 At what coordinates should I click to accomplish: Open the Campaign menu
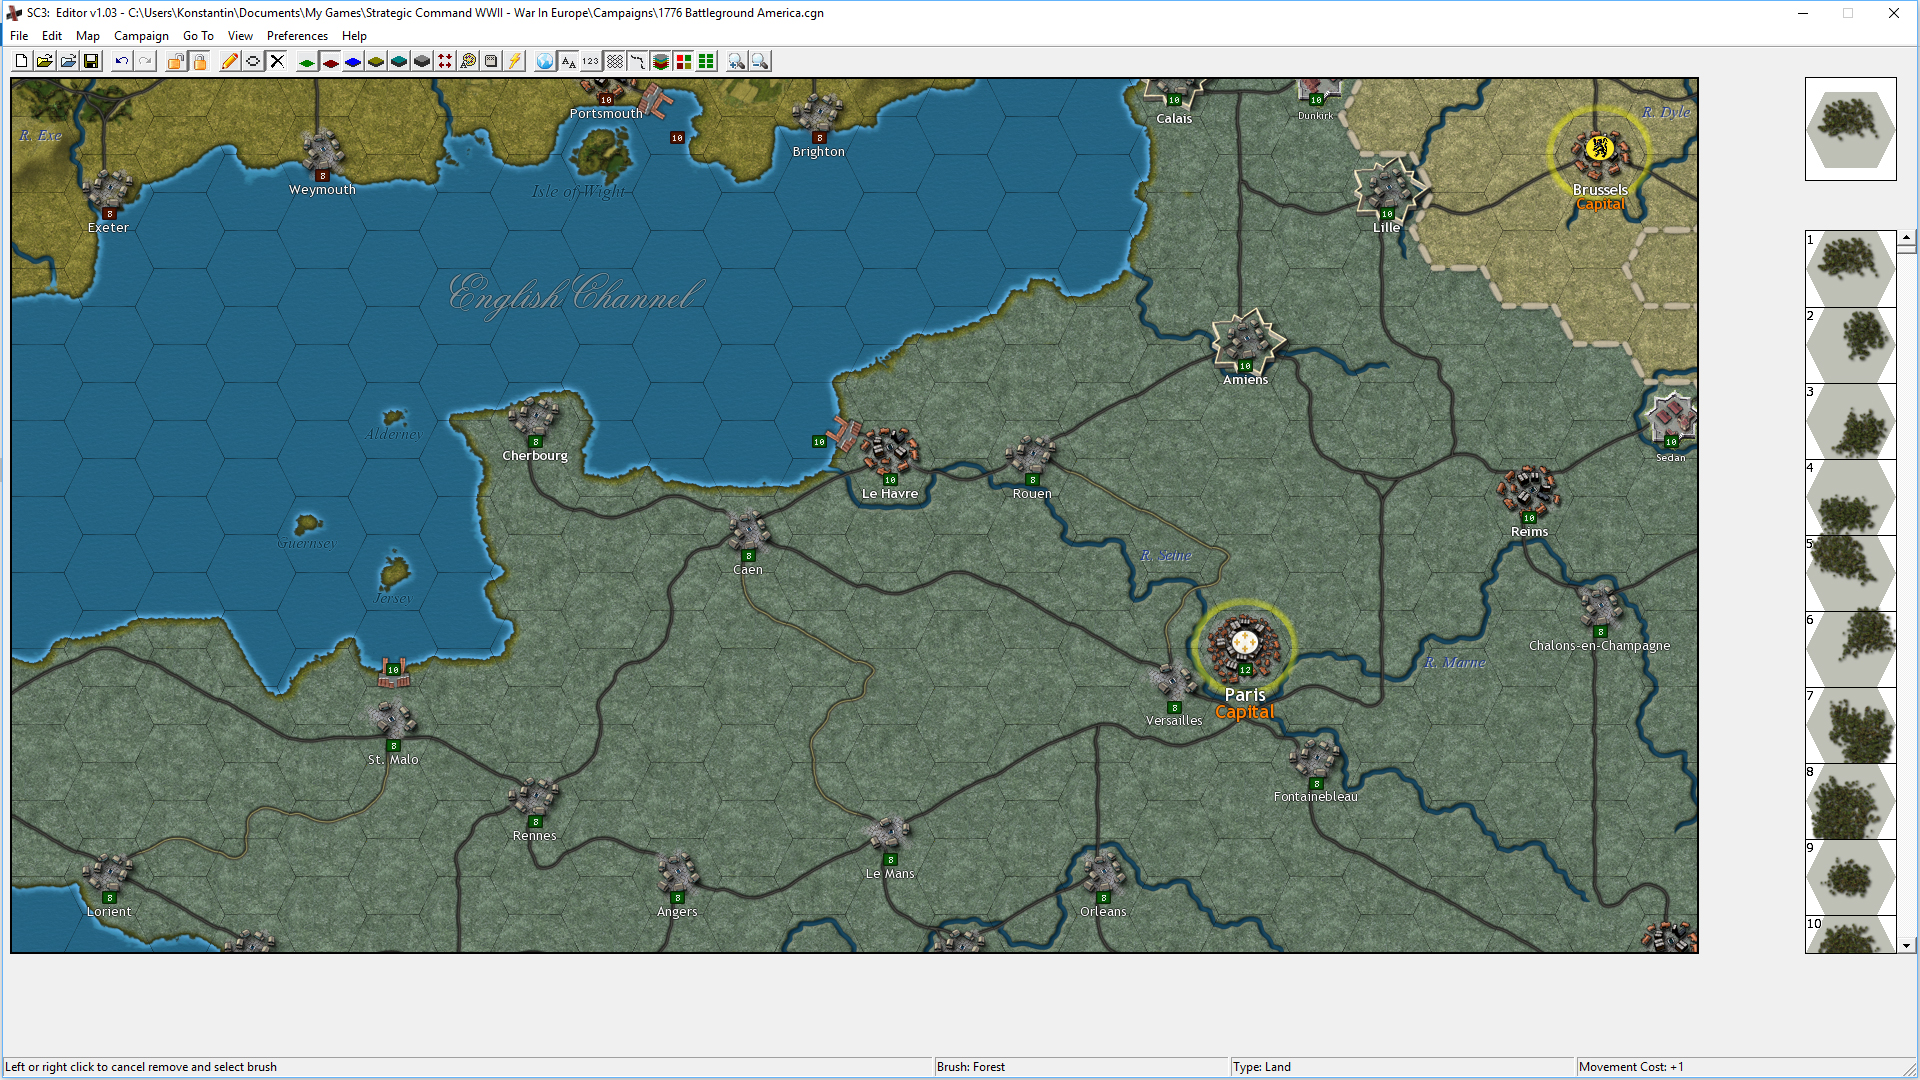[x=141, y=36]
